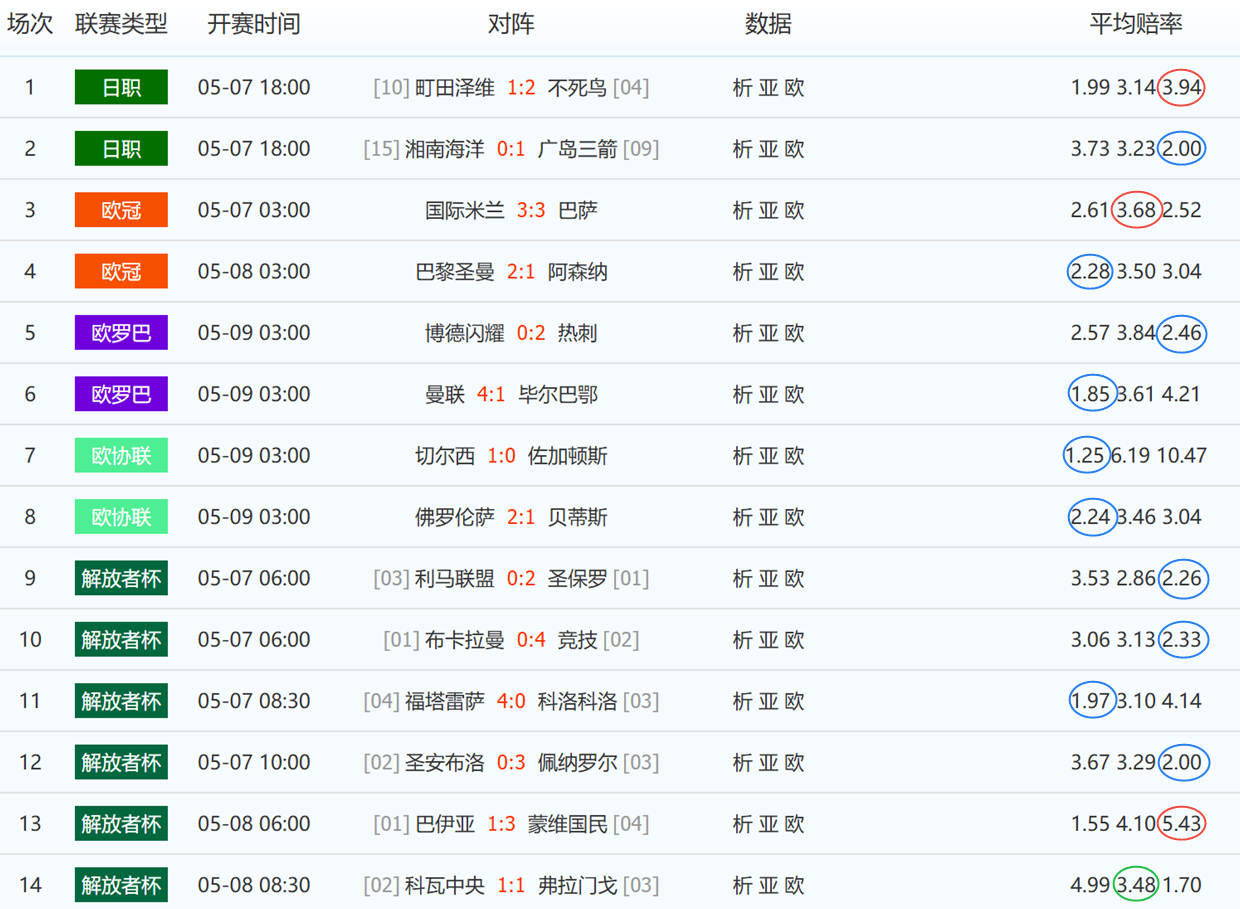
Task: Open 欧 odds for 国际米兰 match
Action: click(794, 211)
